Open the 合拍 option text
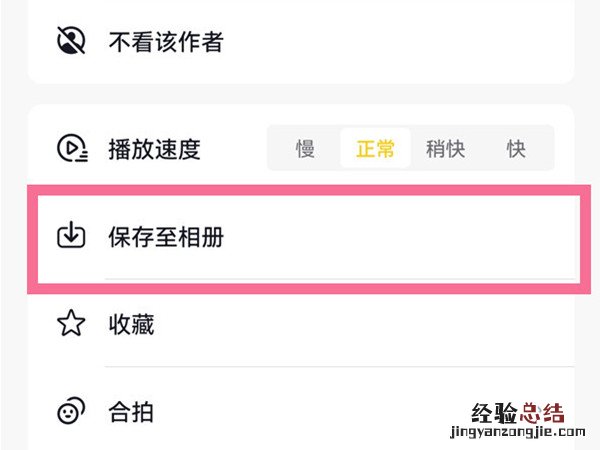The height and width of the screenshot is (450, 600). pyautogui.click(x=131, y=411)
